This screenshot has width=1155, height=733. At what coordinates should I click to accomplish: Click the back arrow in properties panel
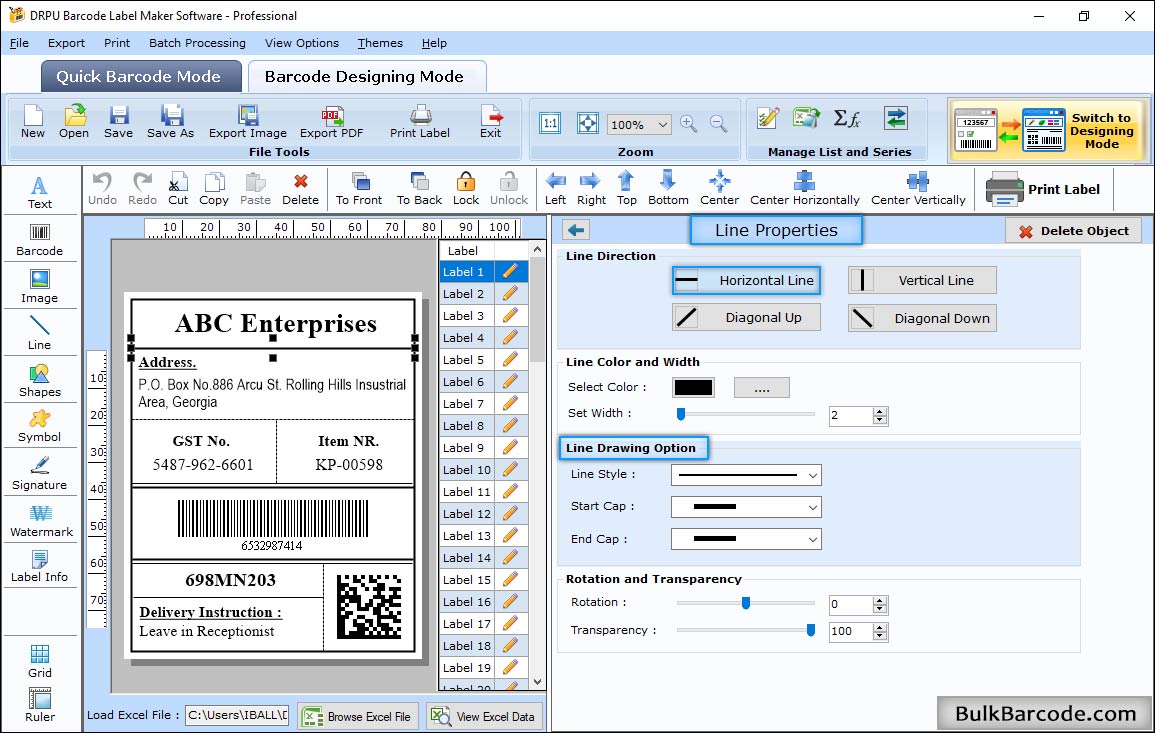point(576,231)
